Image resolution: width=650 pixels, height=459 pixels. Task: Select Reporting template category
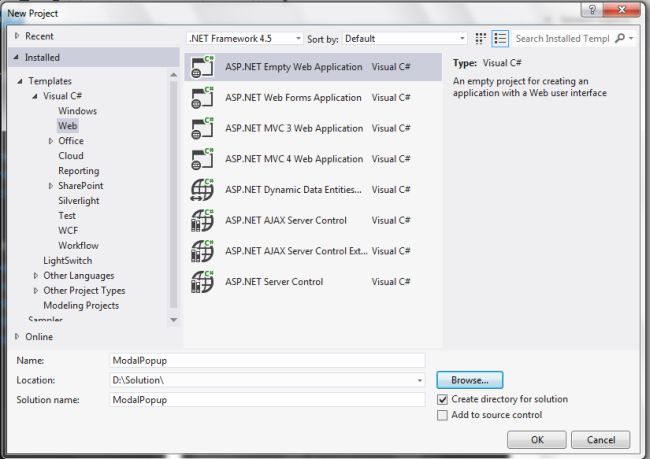tap(79, 171)
